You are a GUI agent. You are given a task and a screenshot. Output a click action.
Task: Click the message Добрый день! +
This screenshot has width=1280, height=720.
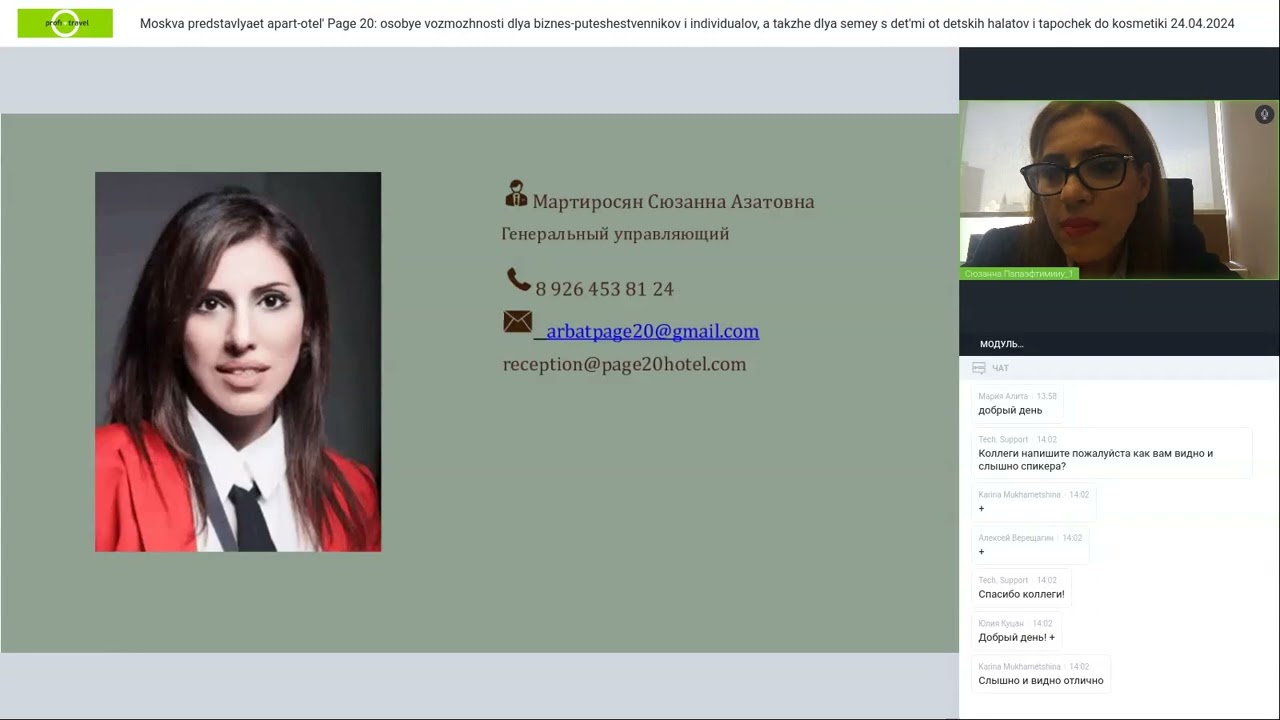point(1016,637)
